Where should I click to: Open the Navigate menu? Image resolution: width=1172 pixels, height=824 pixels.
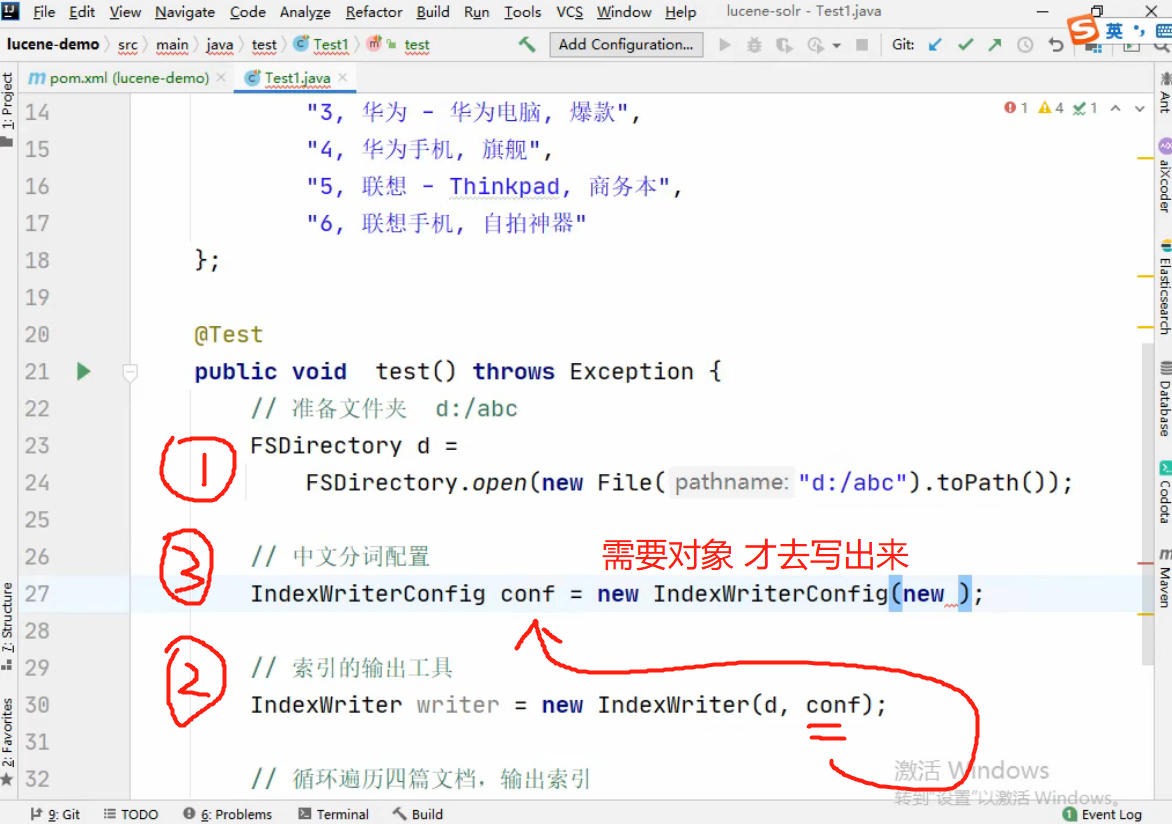pos(185,12)
